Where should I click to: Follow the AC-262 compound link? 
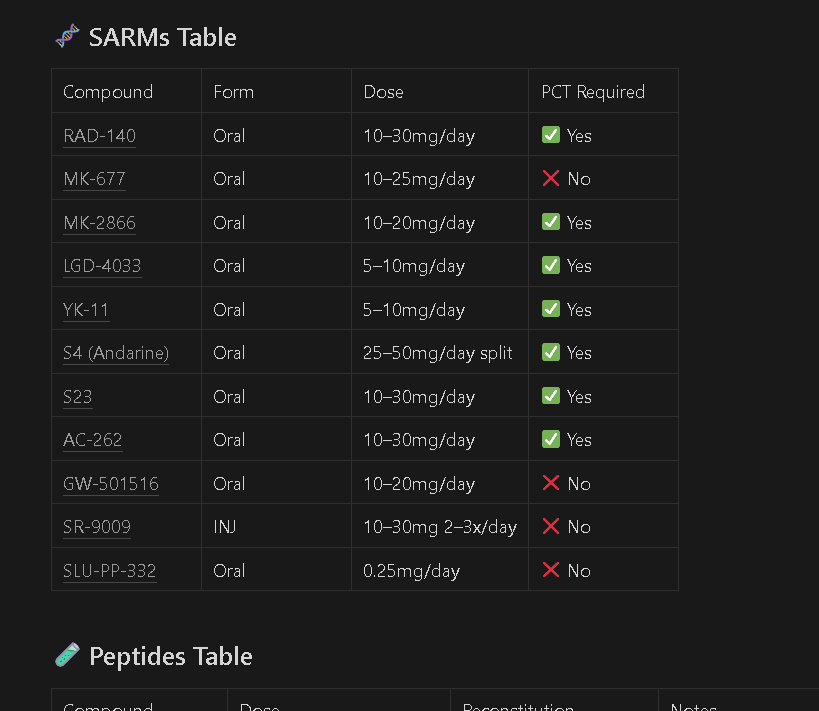pos(92,440)
